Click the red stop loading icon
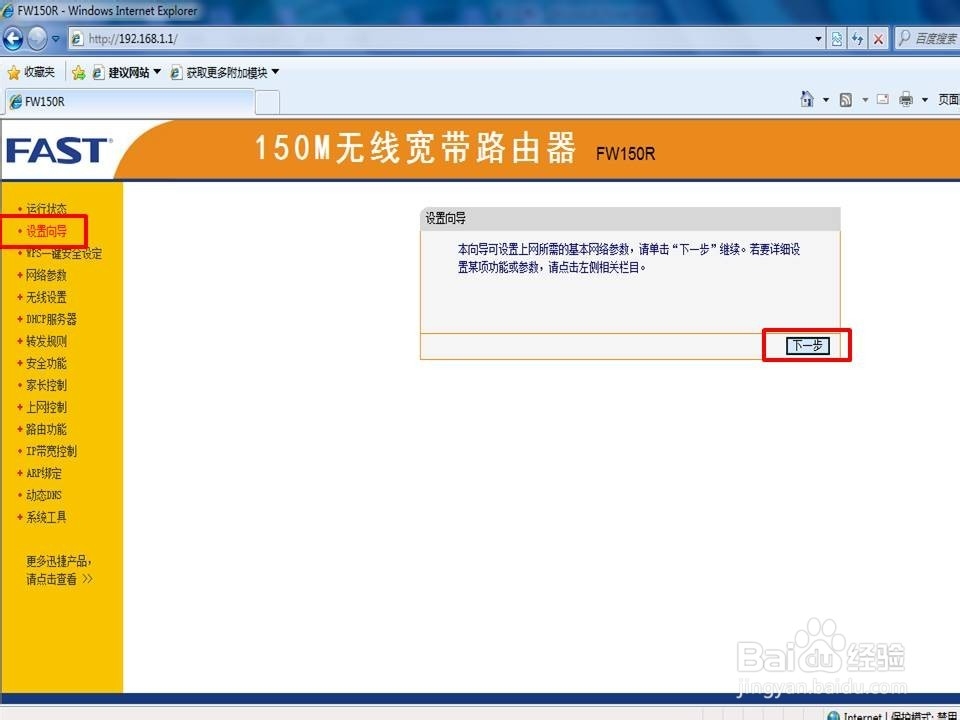The height and width of the screenshot is (720, 960). click(879, 39)
